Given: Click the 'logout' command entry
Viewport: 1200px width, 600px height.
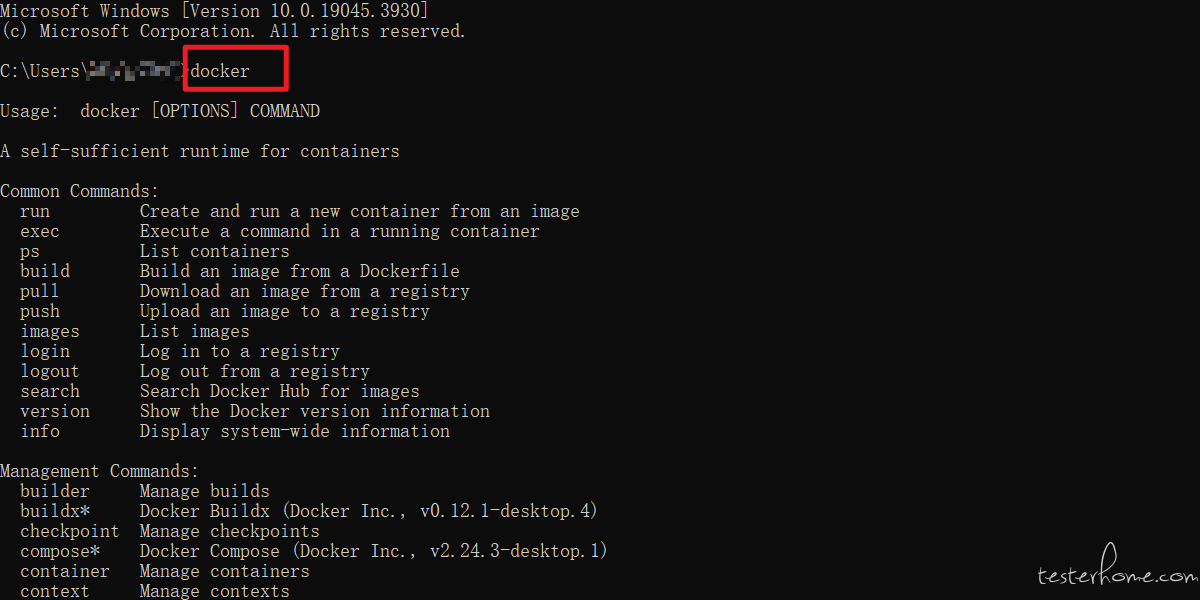Looking at the screenshot, I should point(50,371).
